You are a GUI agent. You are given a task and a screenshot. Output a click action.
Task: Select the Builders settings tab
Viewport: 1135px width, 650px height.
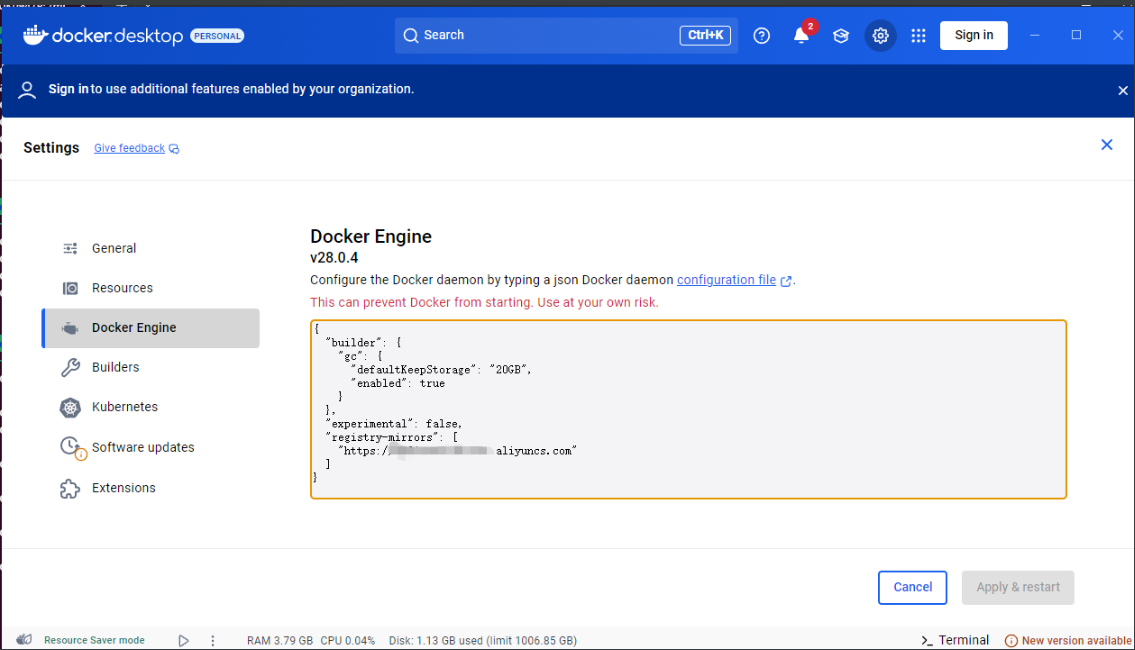click(151, 368)
